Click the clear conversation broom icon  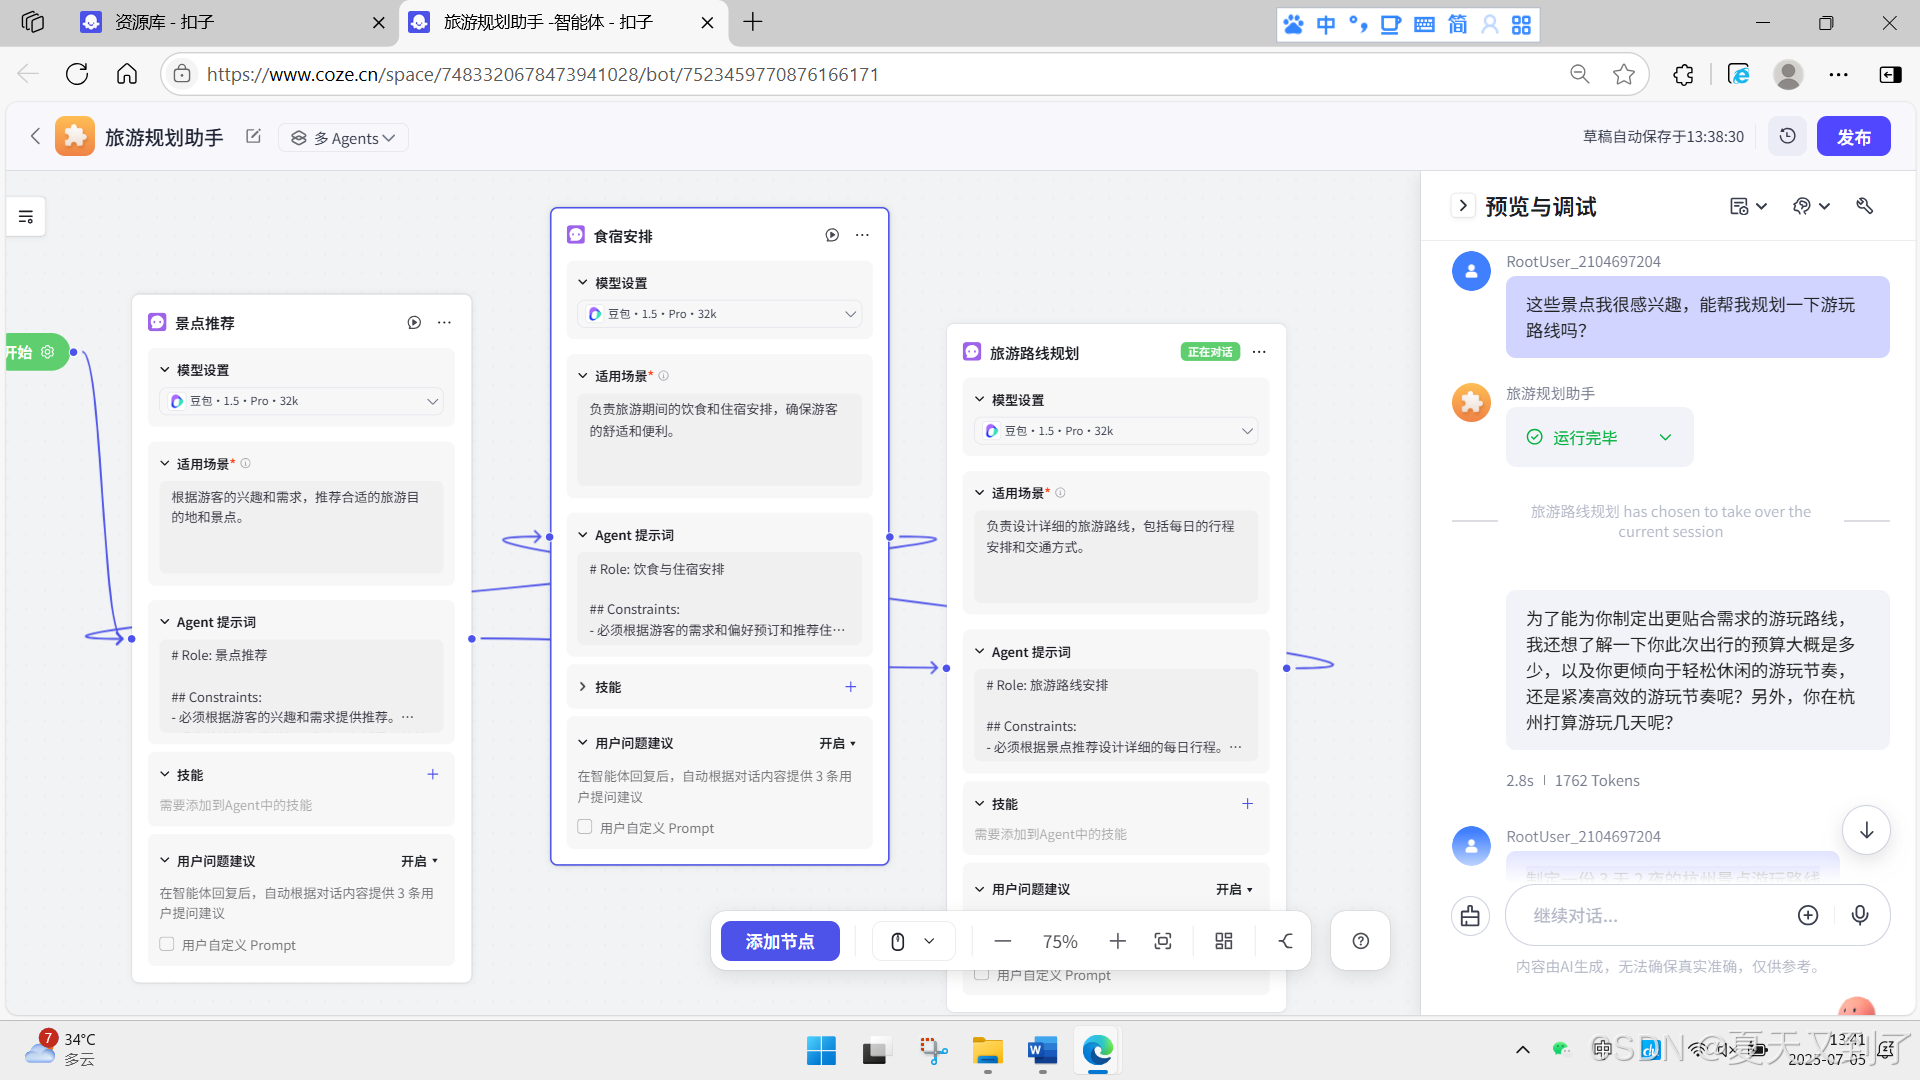(1470, 915)
